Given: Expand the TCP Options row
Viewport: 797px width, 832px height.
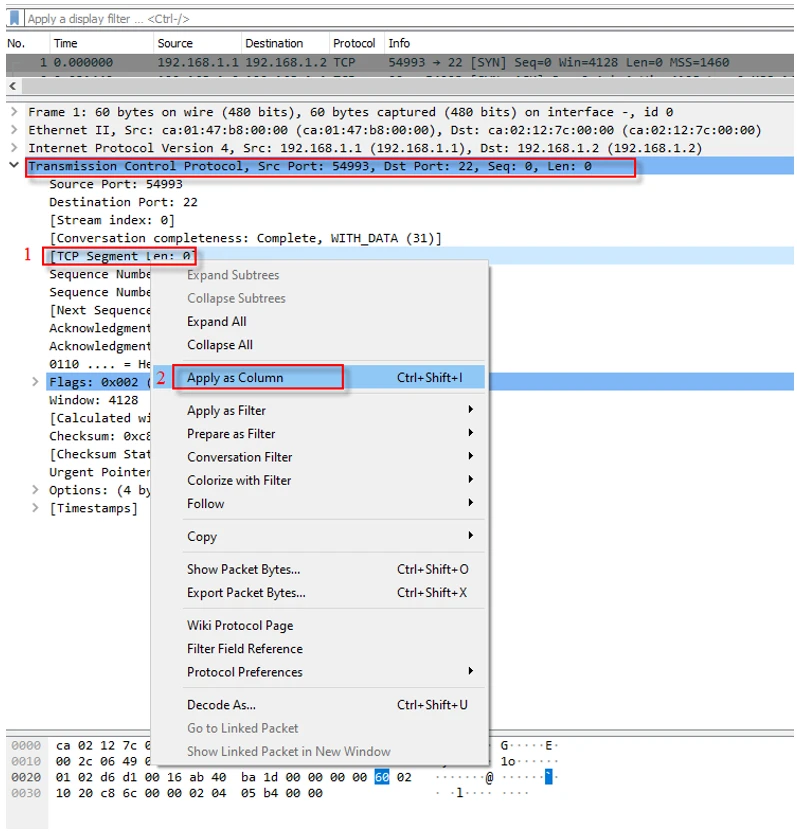Looking at the screenshot, I should click(36, 490).
